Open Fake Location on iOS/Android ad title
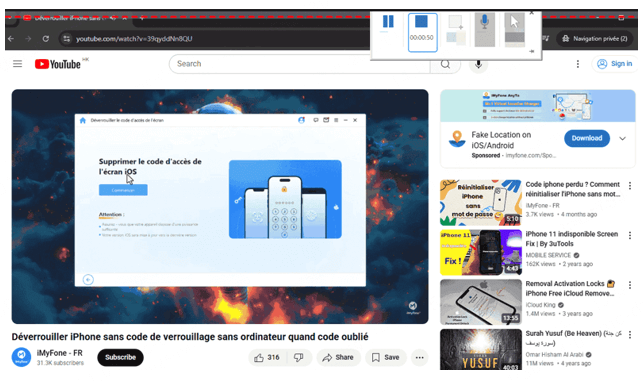 click(x=501, y=140)
